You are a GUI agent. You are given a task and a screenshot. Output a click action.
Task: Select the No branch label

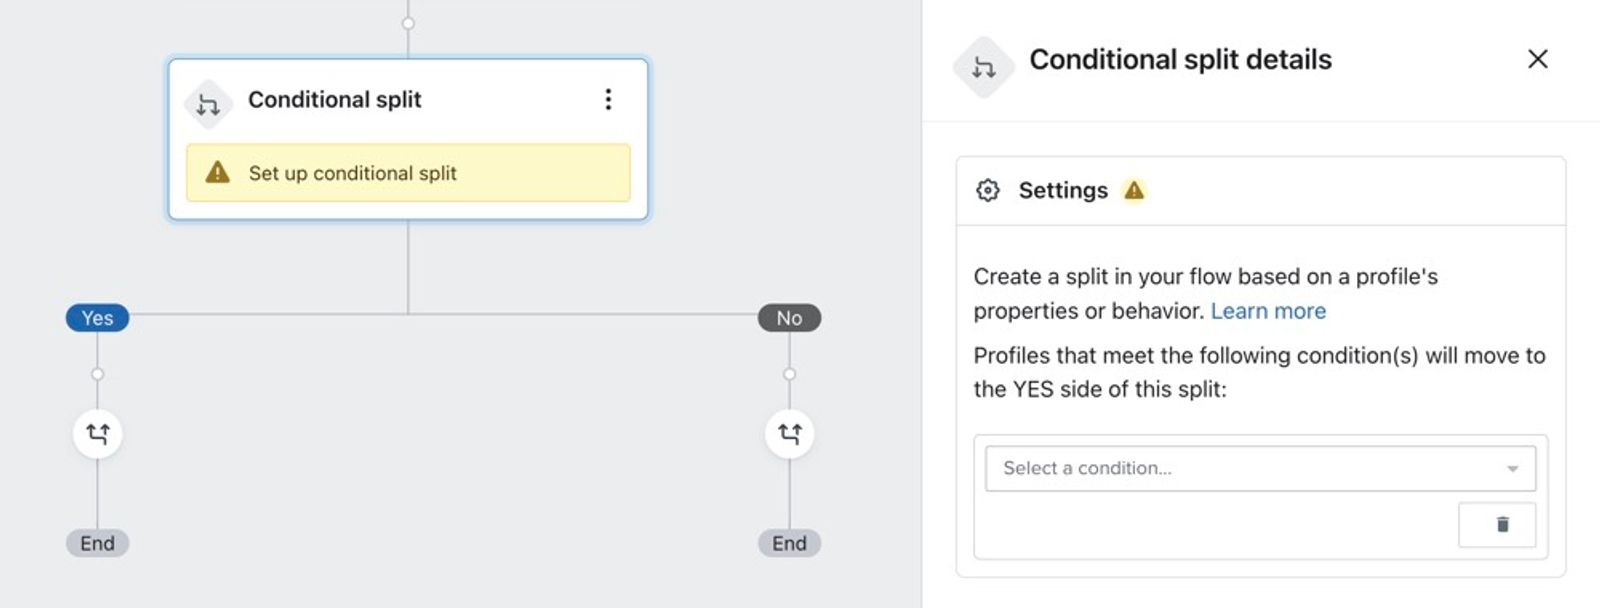pyautogui.click(x=790, y=318)
